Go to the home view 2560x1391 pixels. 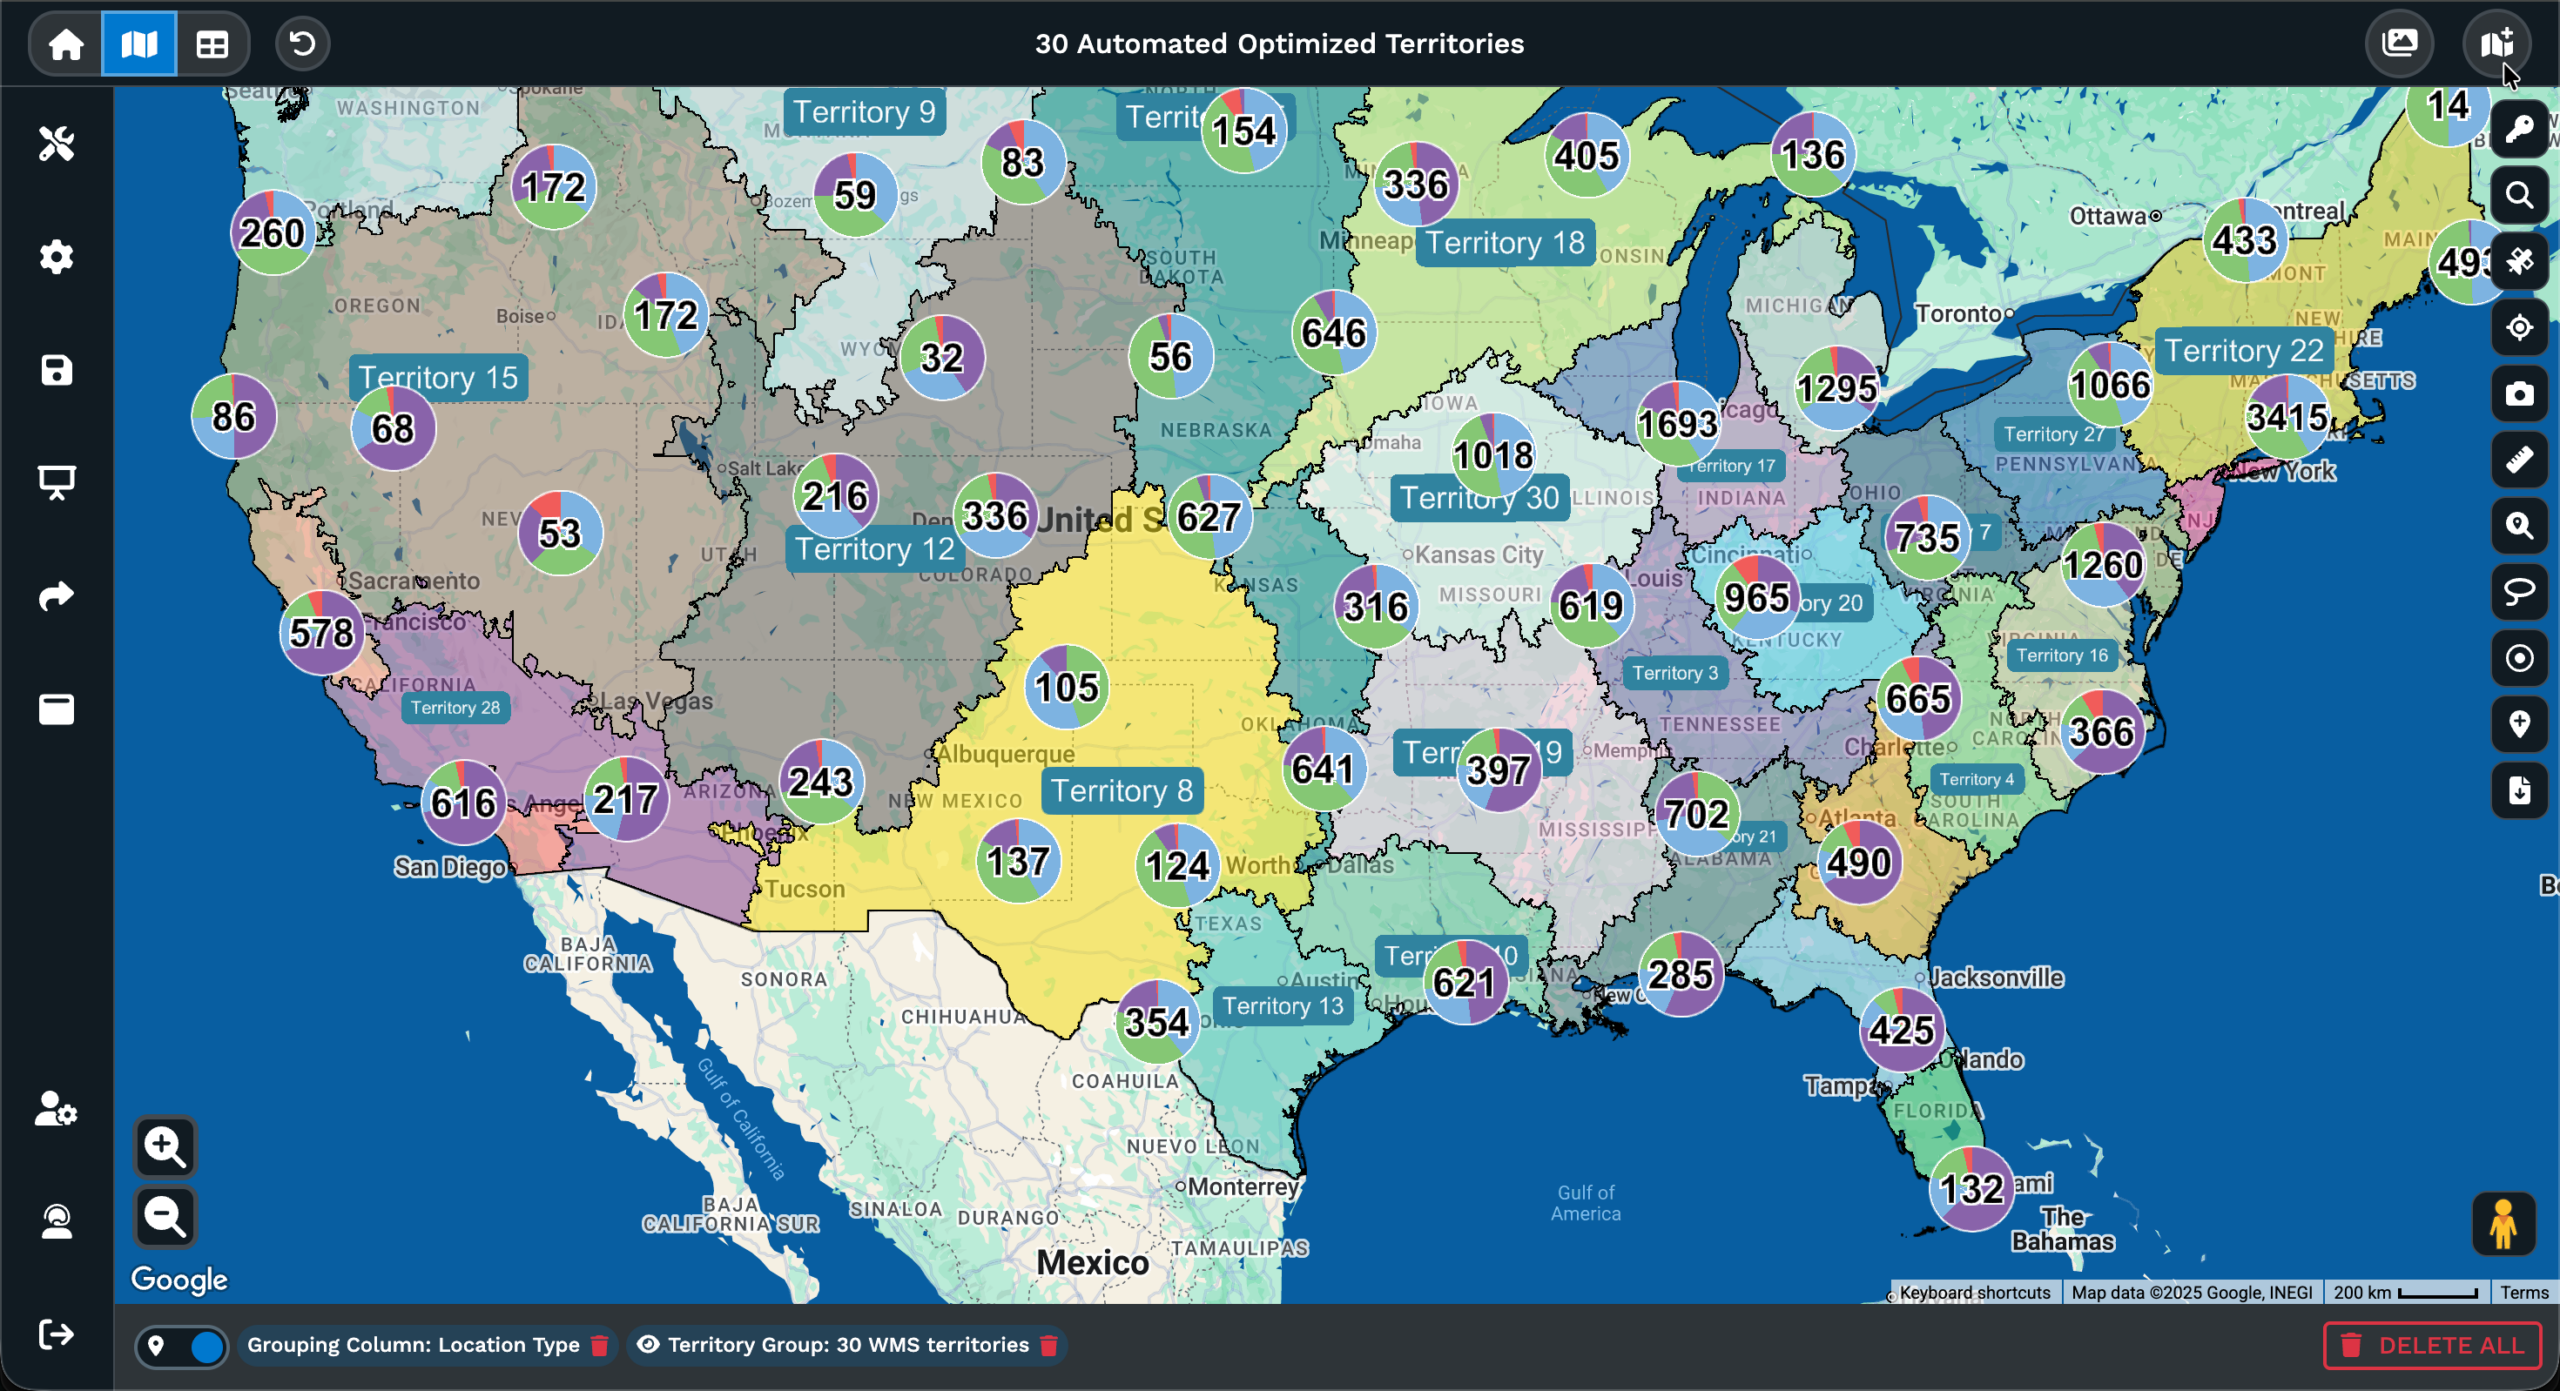point(64,43)
